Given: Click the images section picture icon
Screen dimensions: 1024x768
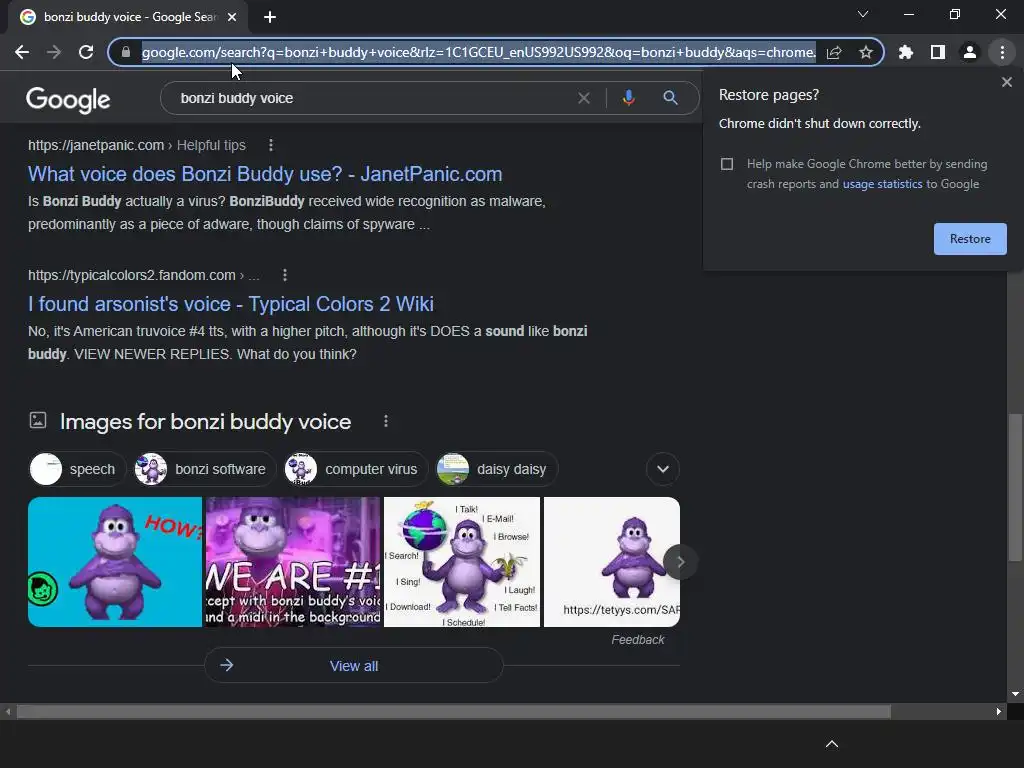Looking at the screenshot, I should click(x=38, y=421).
